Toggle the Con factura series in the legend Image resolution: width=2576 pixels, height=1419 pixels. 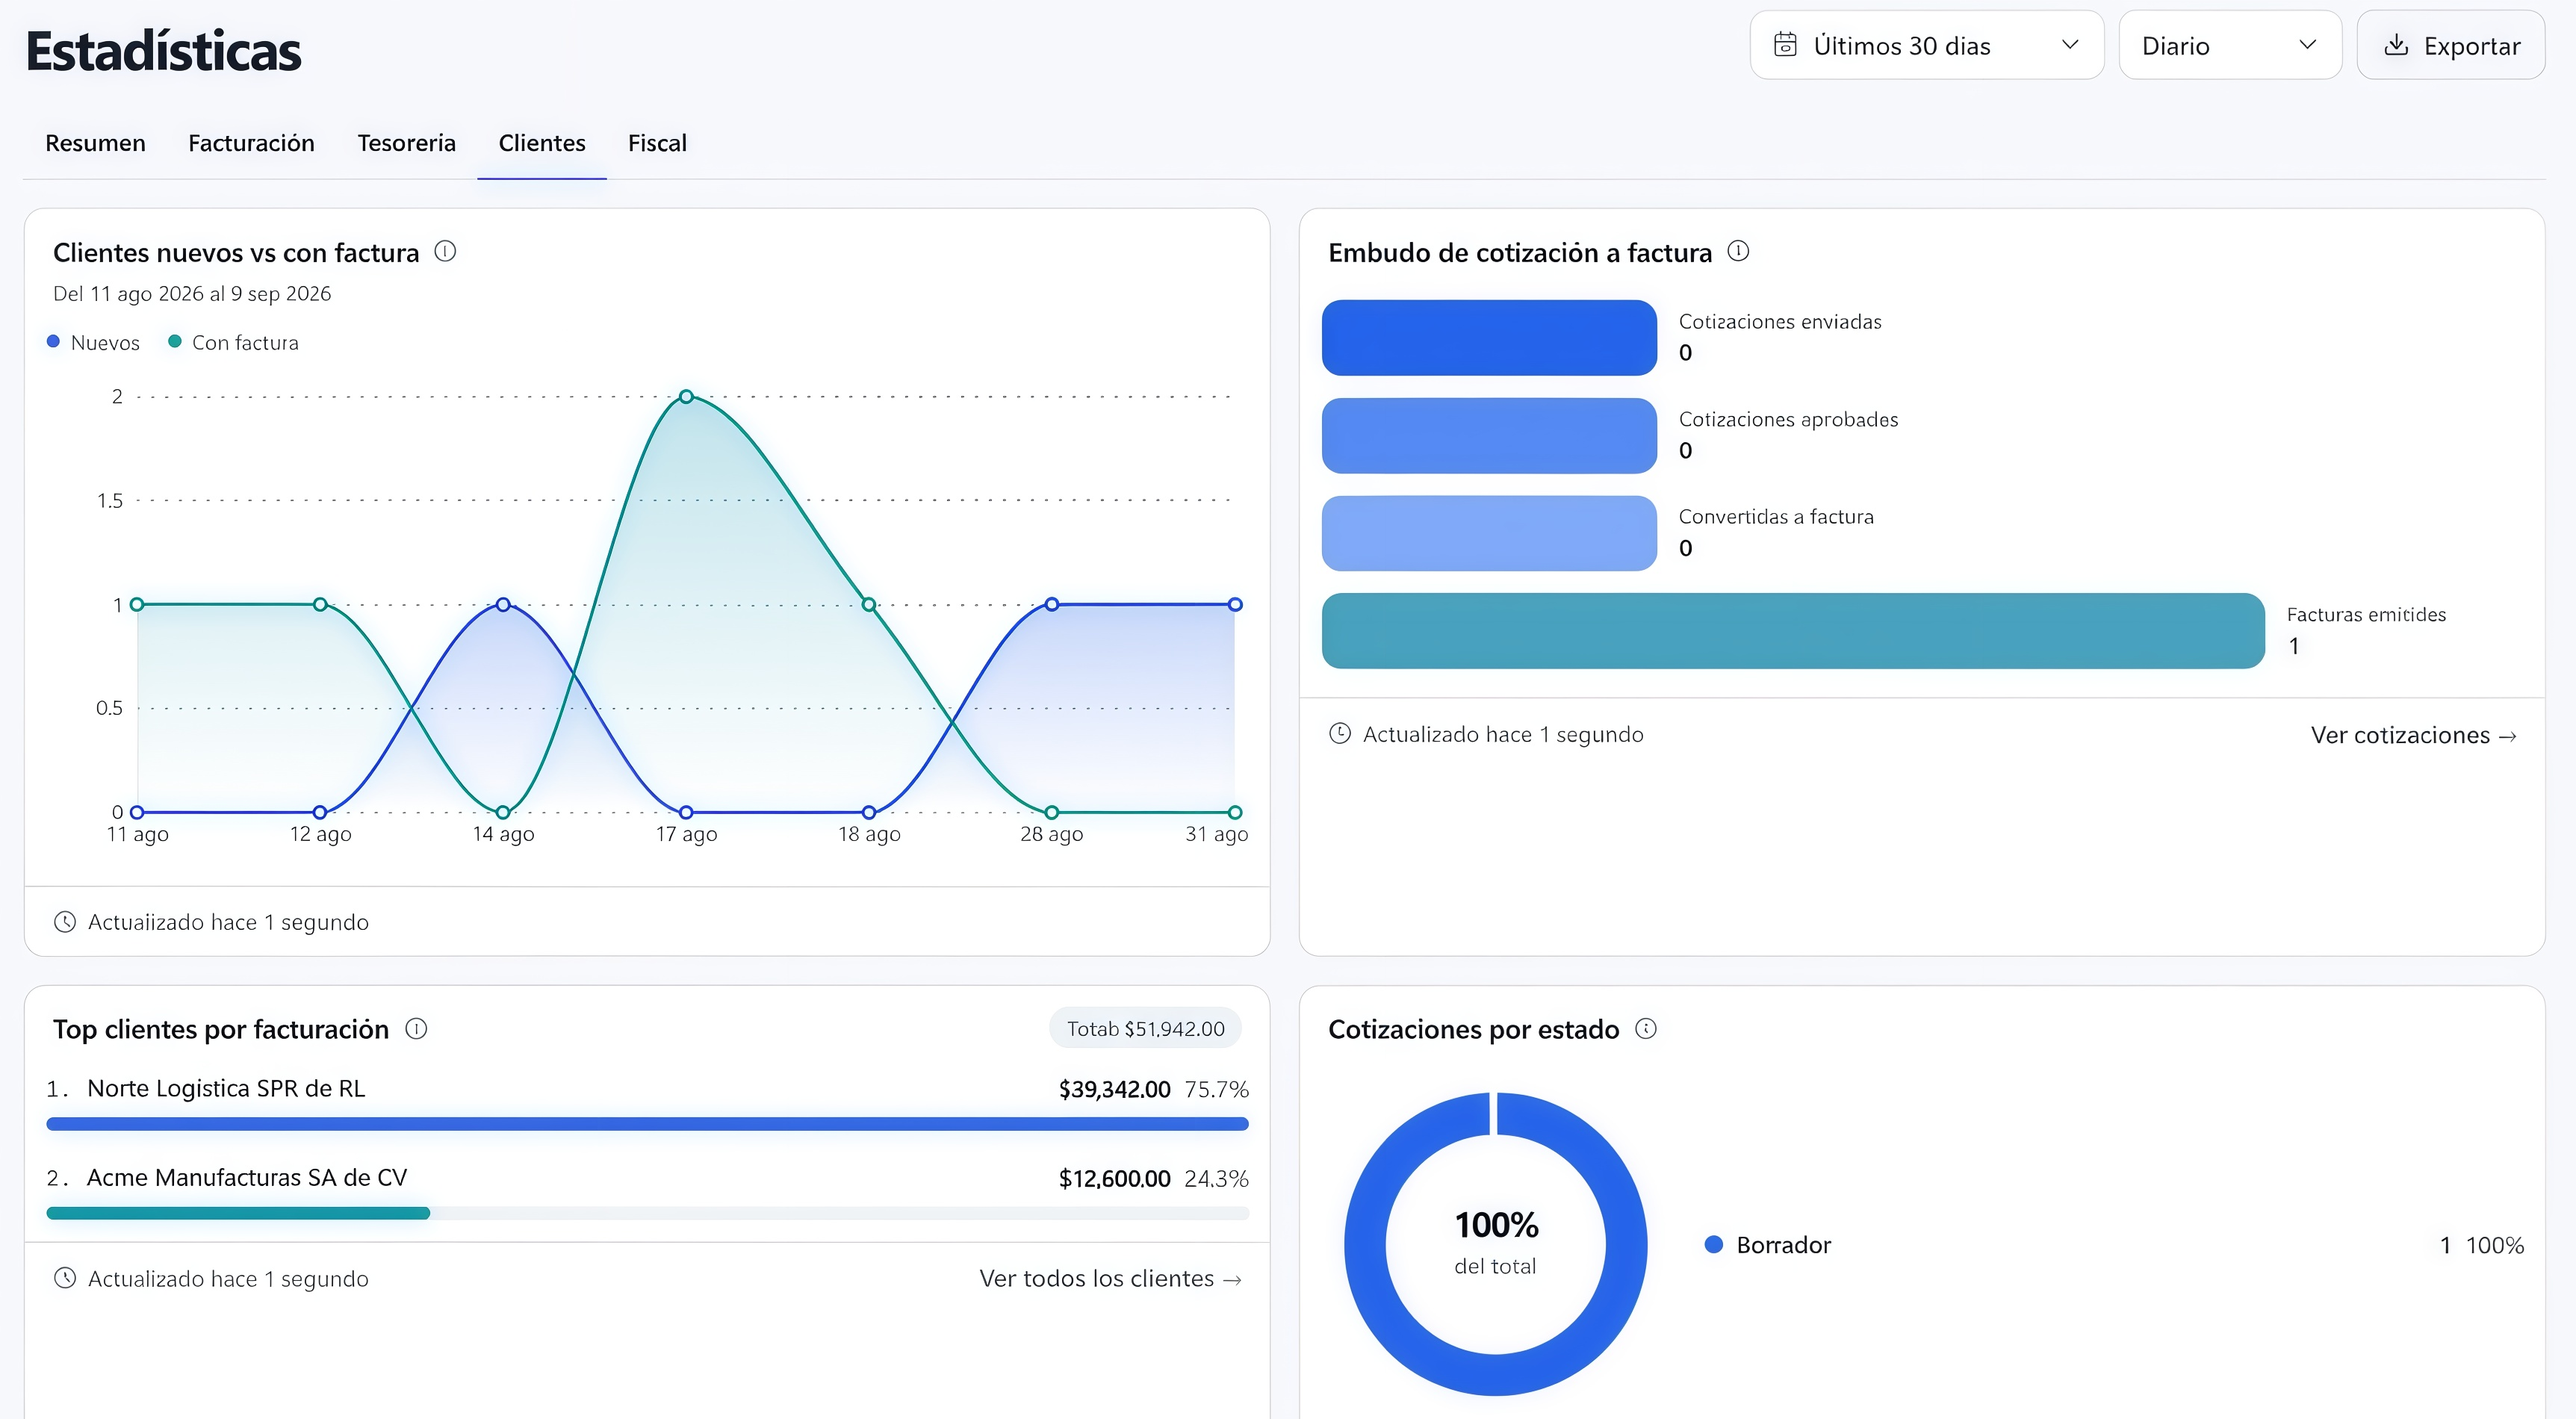(233, 342)
